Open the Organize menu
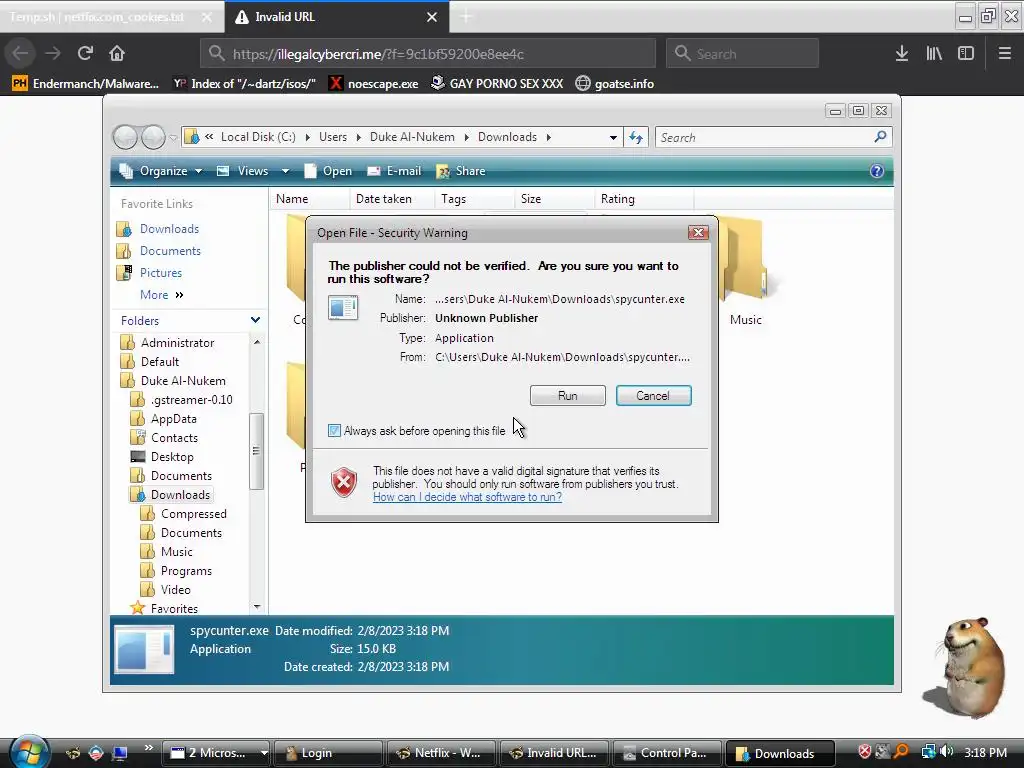 tap(161, 171)
